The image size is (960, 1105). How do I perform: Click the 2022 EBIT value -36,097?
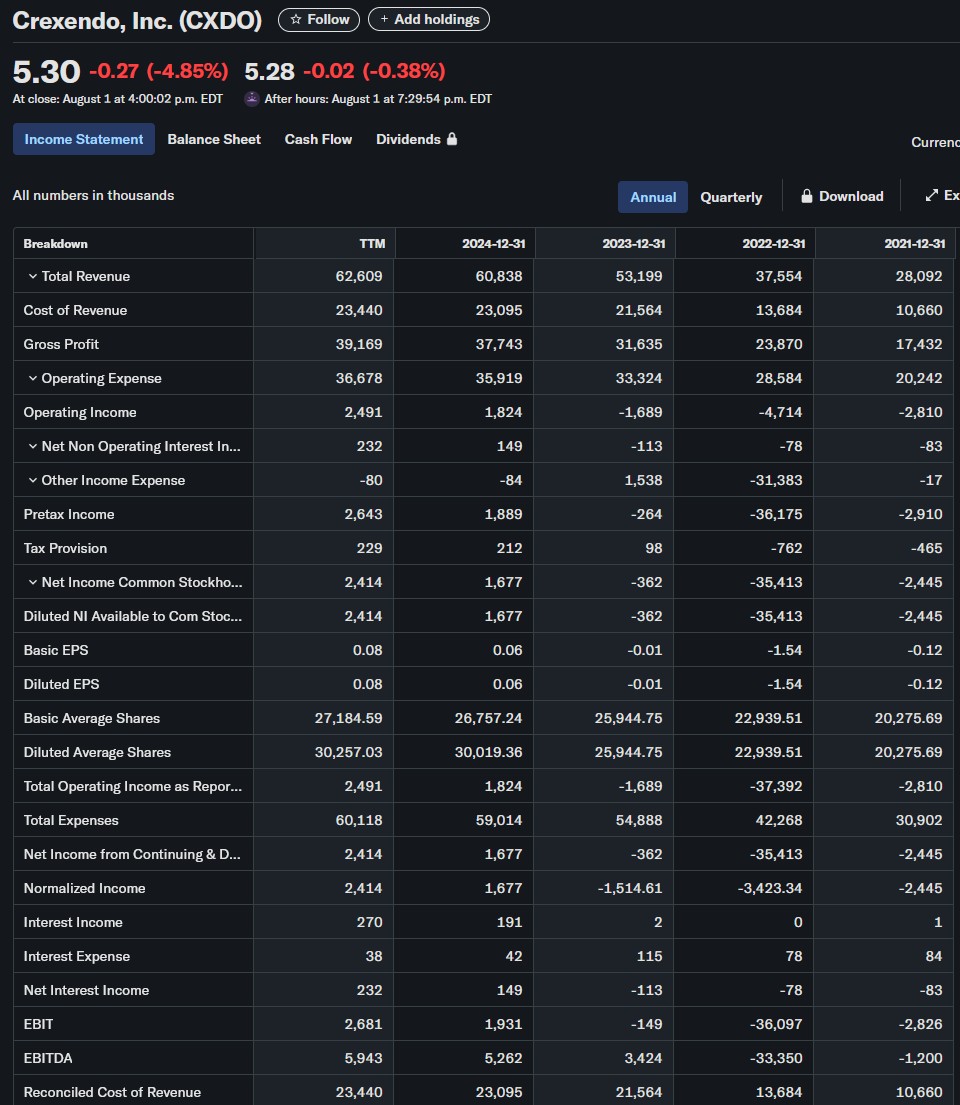click(x=776, y=1024)
